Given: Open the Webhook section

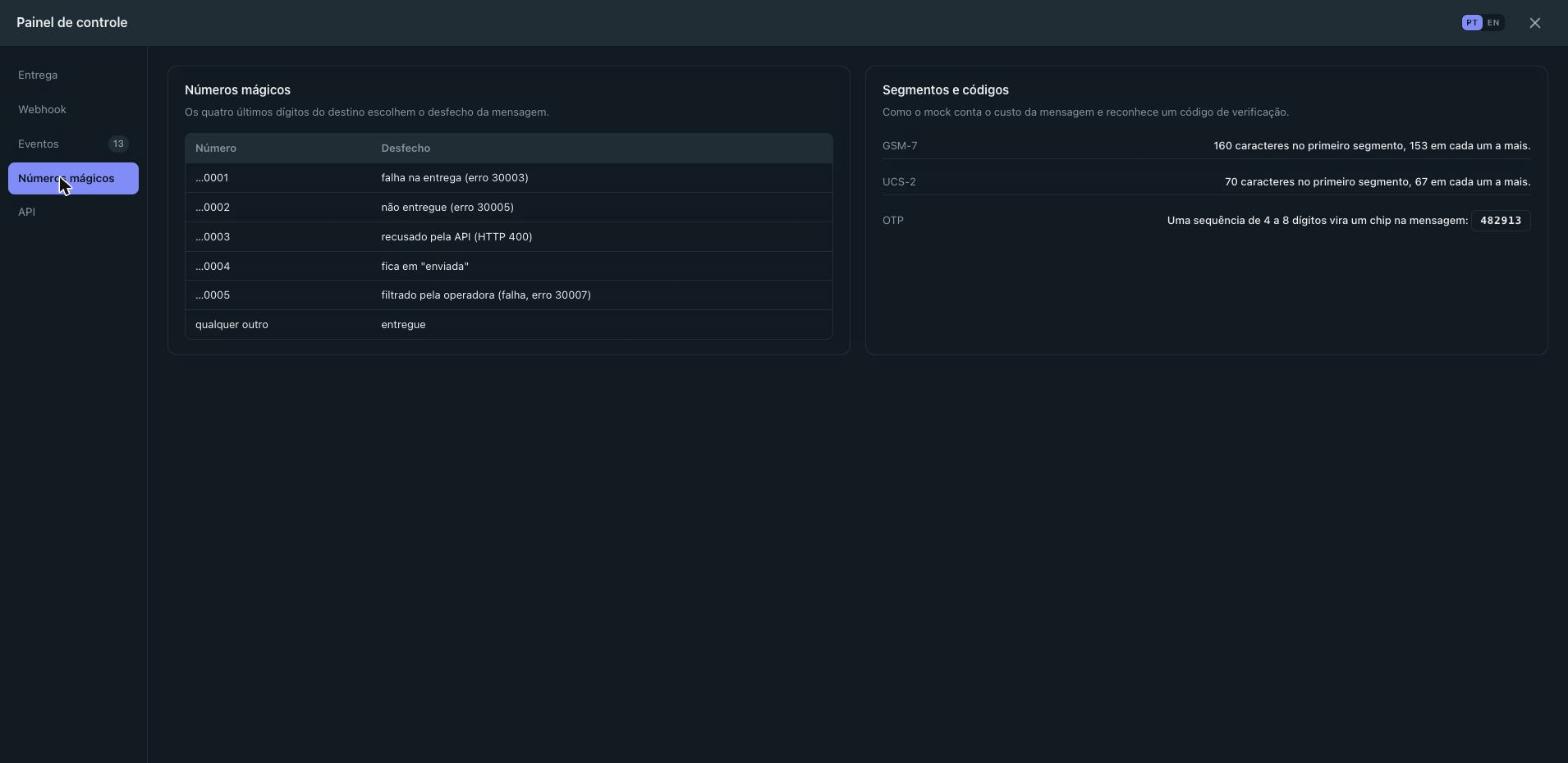Looking at the screenshot, I should (x=73, y=109).
